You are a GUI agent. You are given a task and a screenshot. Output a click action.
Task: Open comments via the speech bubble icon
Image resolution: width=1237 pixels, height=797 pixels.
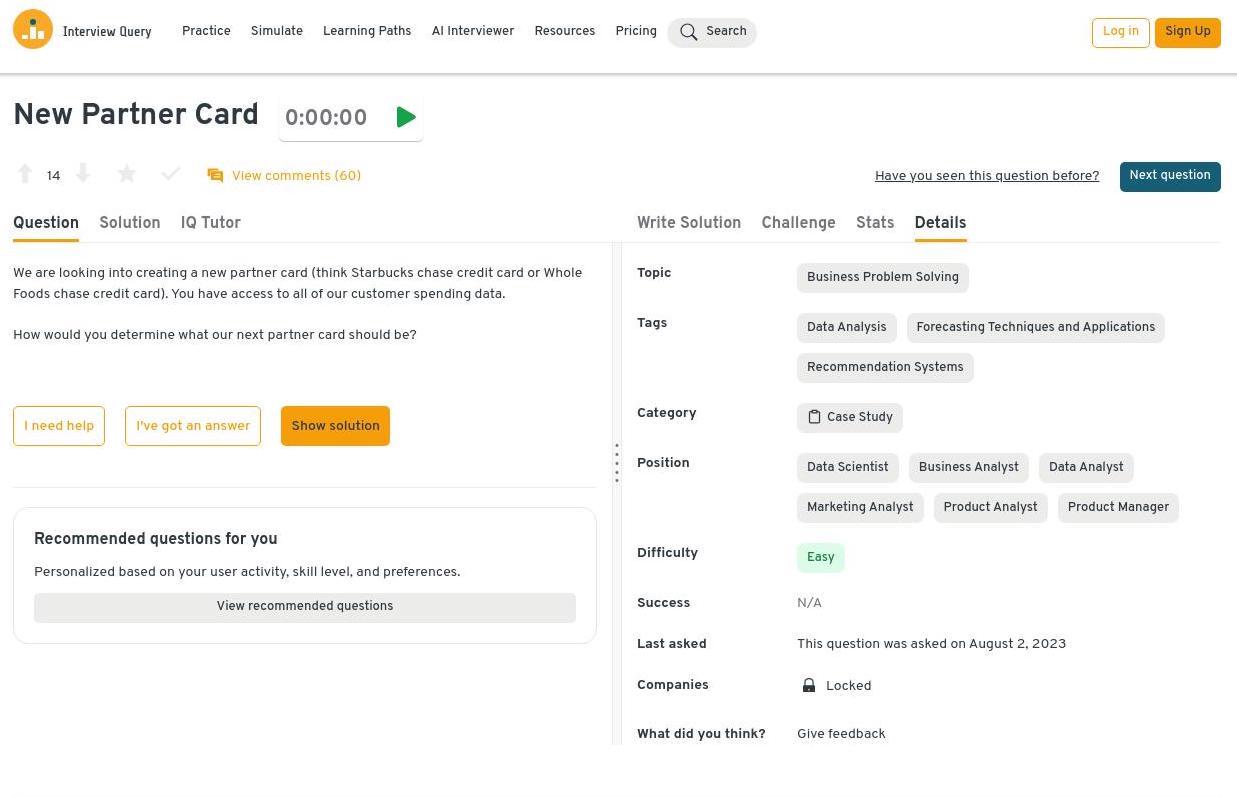[x=215, y=176]
